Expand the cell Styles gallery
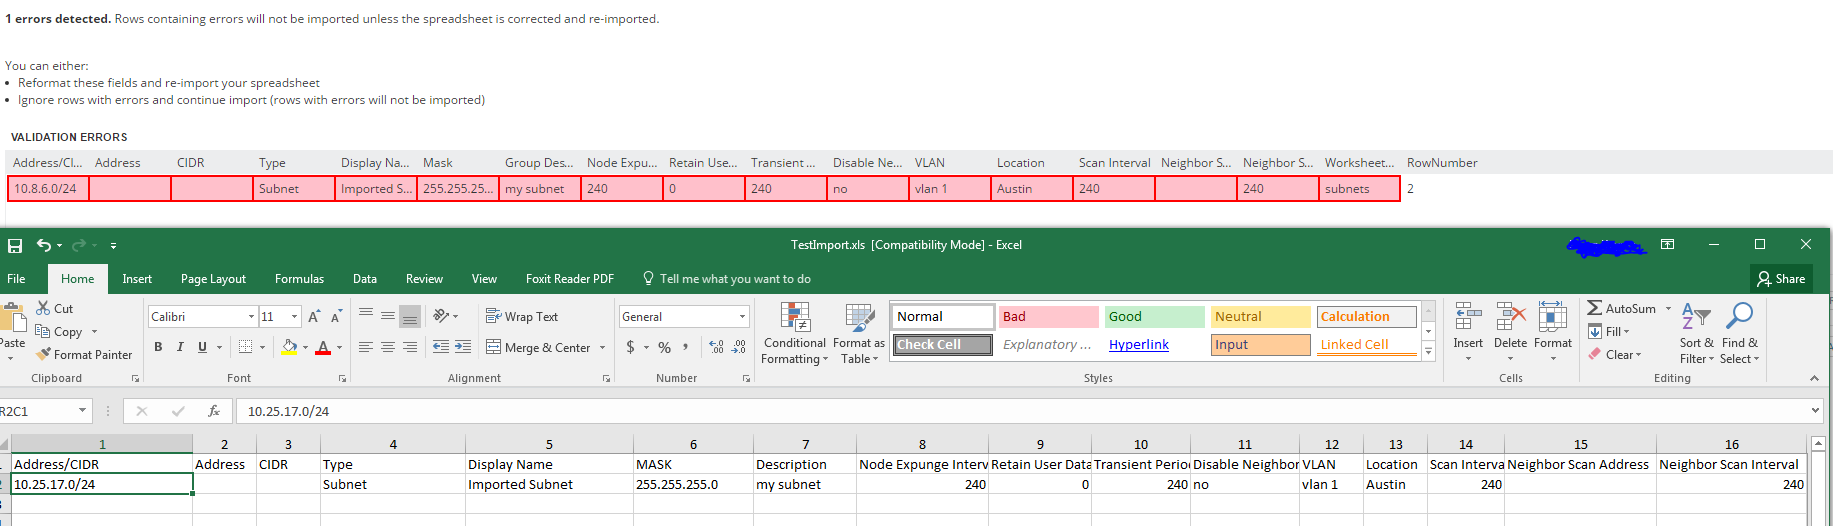 click(1428, 351)
